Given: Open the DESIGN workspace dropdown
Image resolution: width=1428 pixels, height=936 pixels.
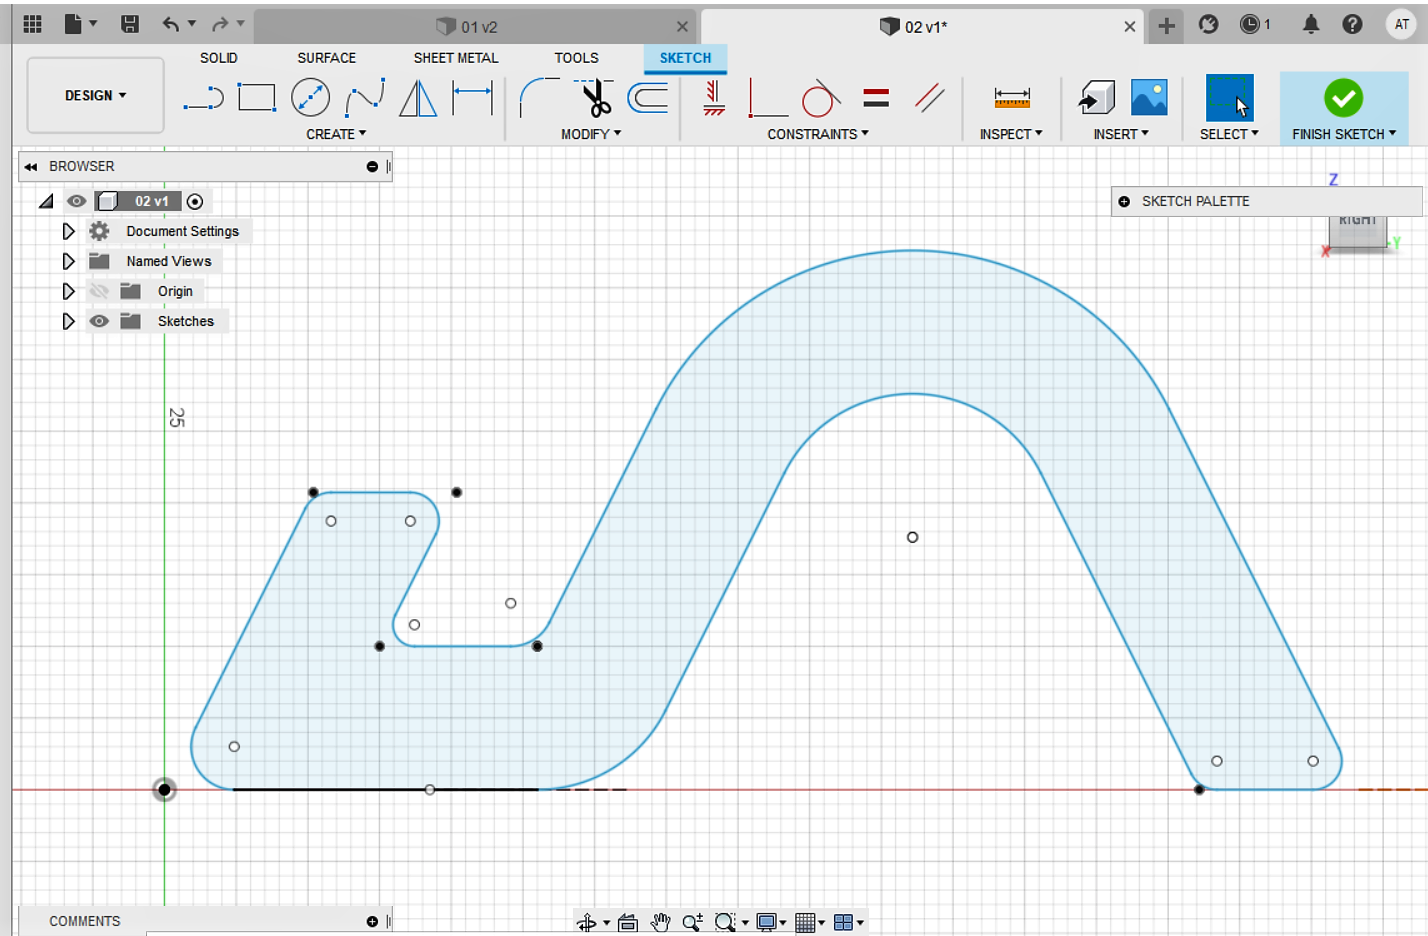Looking at the screenshot, I should 96,96.
